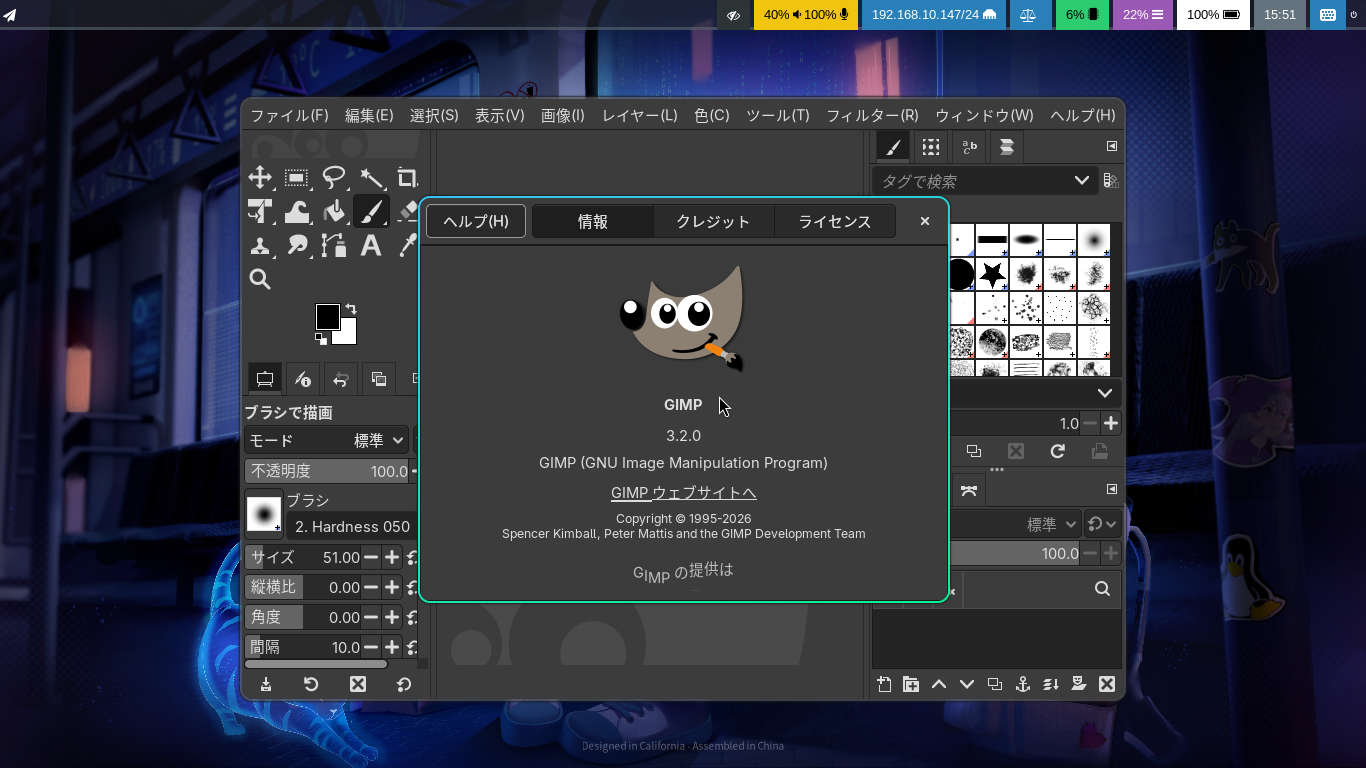1366x768 pixels.
Task: Follow the GIMP ウェブサイトへ link
Action: pos(683,493)
